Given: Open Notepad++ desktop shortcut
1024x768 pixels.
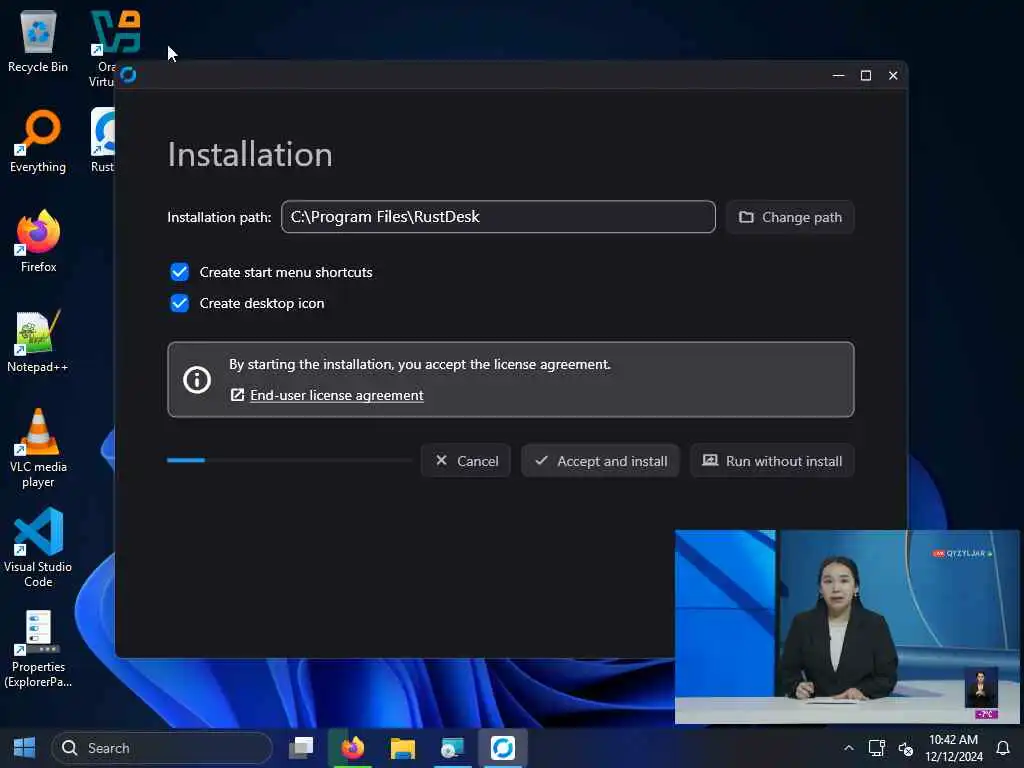Looking at the screenshot, I should (38, 342).
